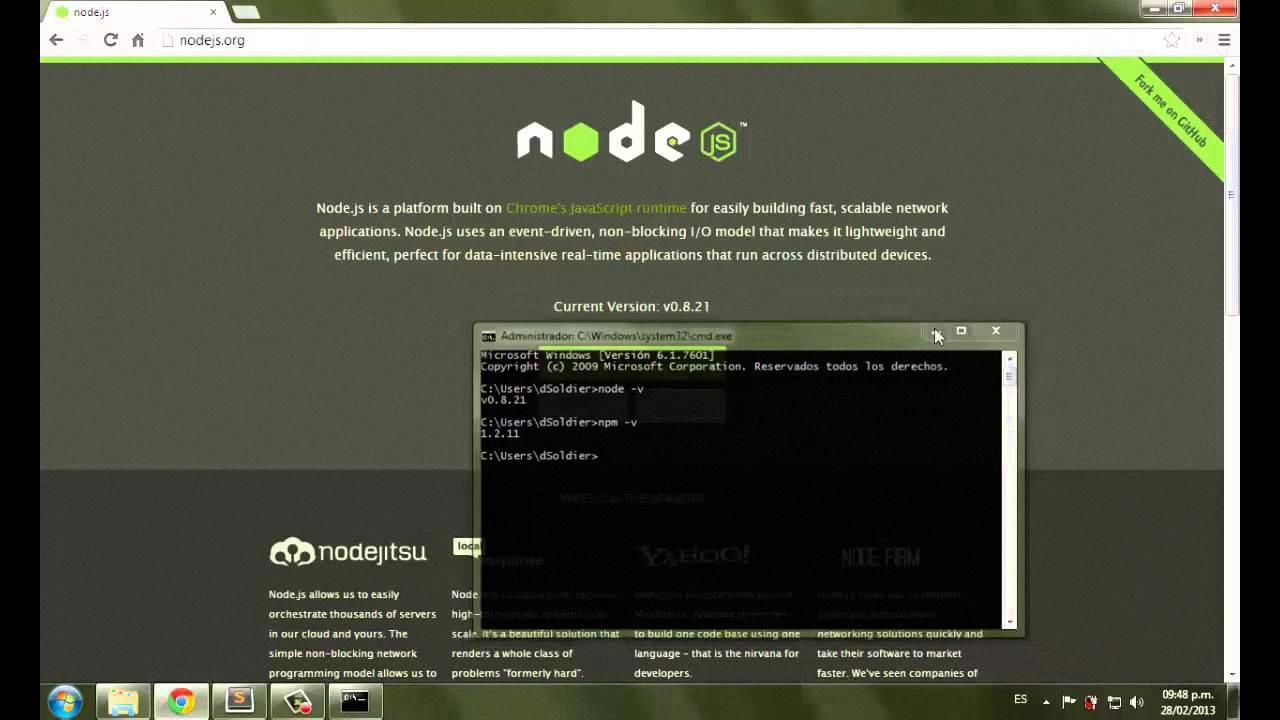Click the nodejitsu description paragraph

(x=353, y=634)
